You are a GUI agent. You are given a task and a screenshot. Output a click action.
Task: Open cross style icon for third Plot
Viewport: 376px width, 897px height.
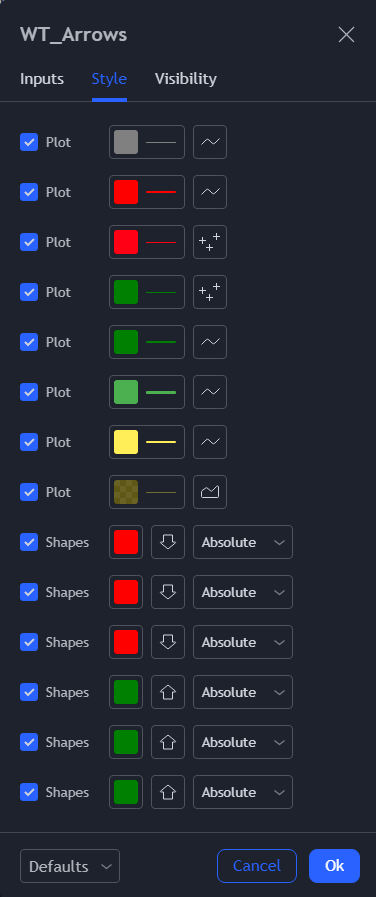pyautogui.click(x=210, y=242)
